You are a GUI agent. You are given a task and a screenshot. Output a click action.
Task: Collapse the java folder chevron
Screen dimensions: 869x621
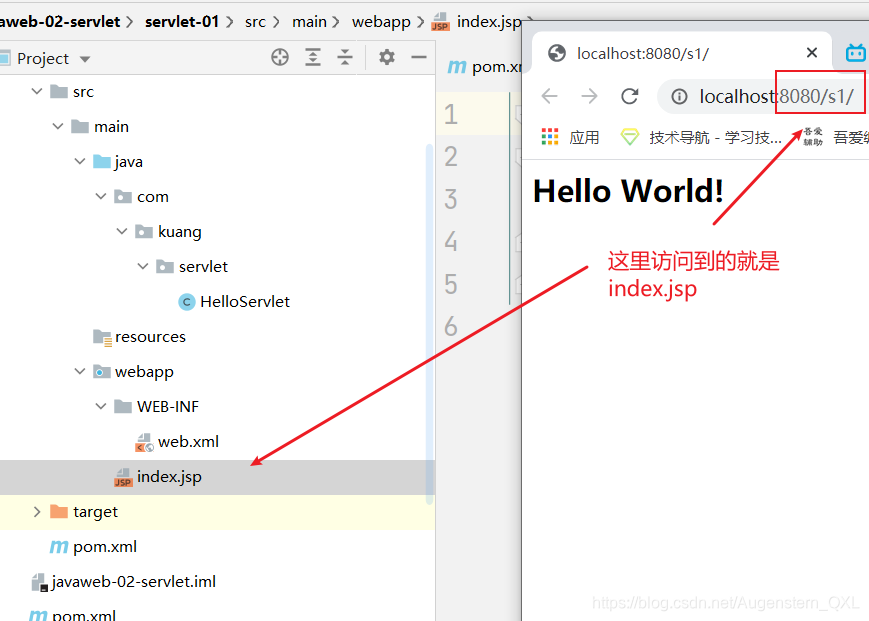point(80,161)
